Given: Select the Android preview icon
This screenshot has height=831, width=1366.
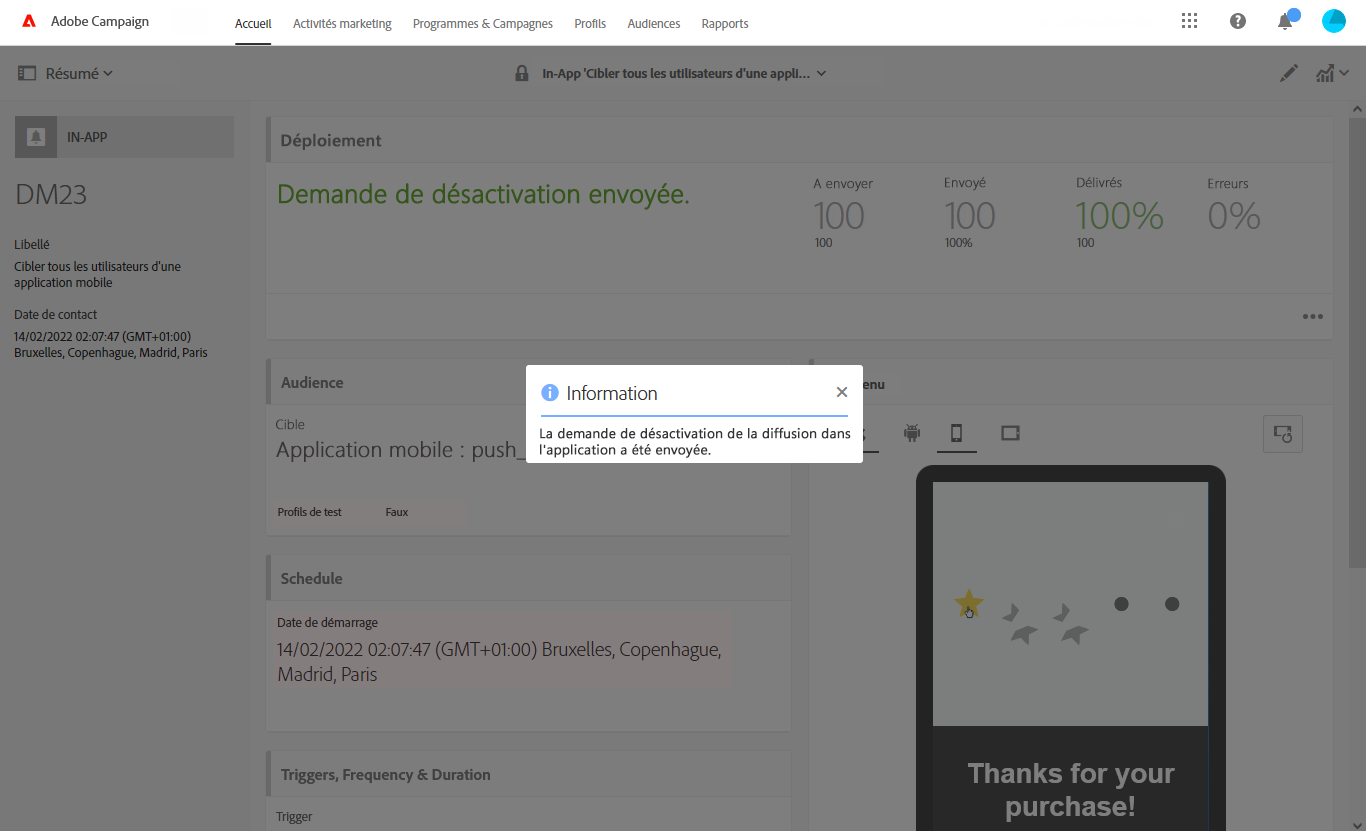Looking at the screenshot, I should [x=911, y=433].
